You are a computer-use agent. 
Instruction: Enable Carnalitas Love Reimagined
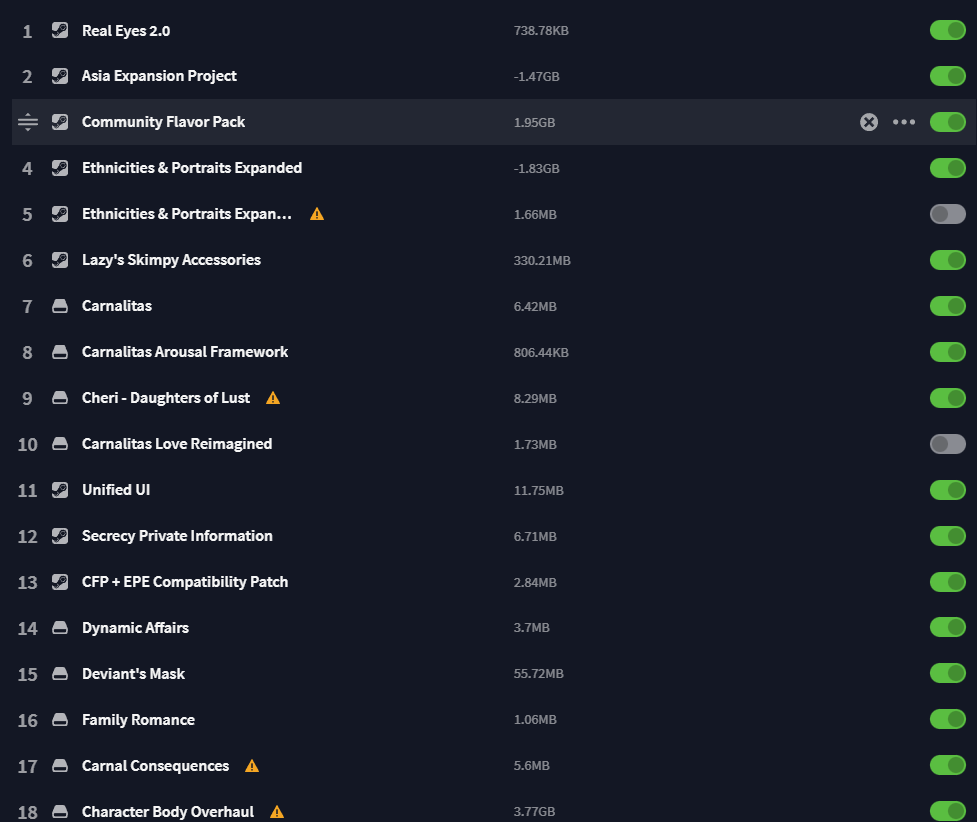pyautogui.click(x=947, y=443)
